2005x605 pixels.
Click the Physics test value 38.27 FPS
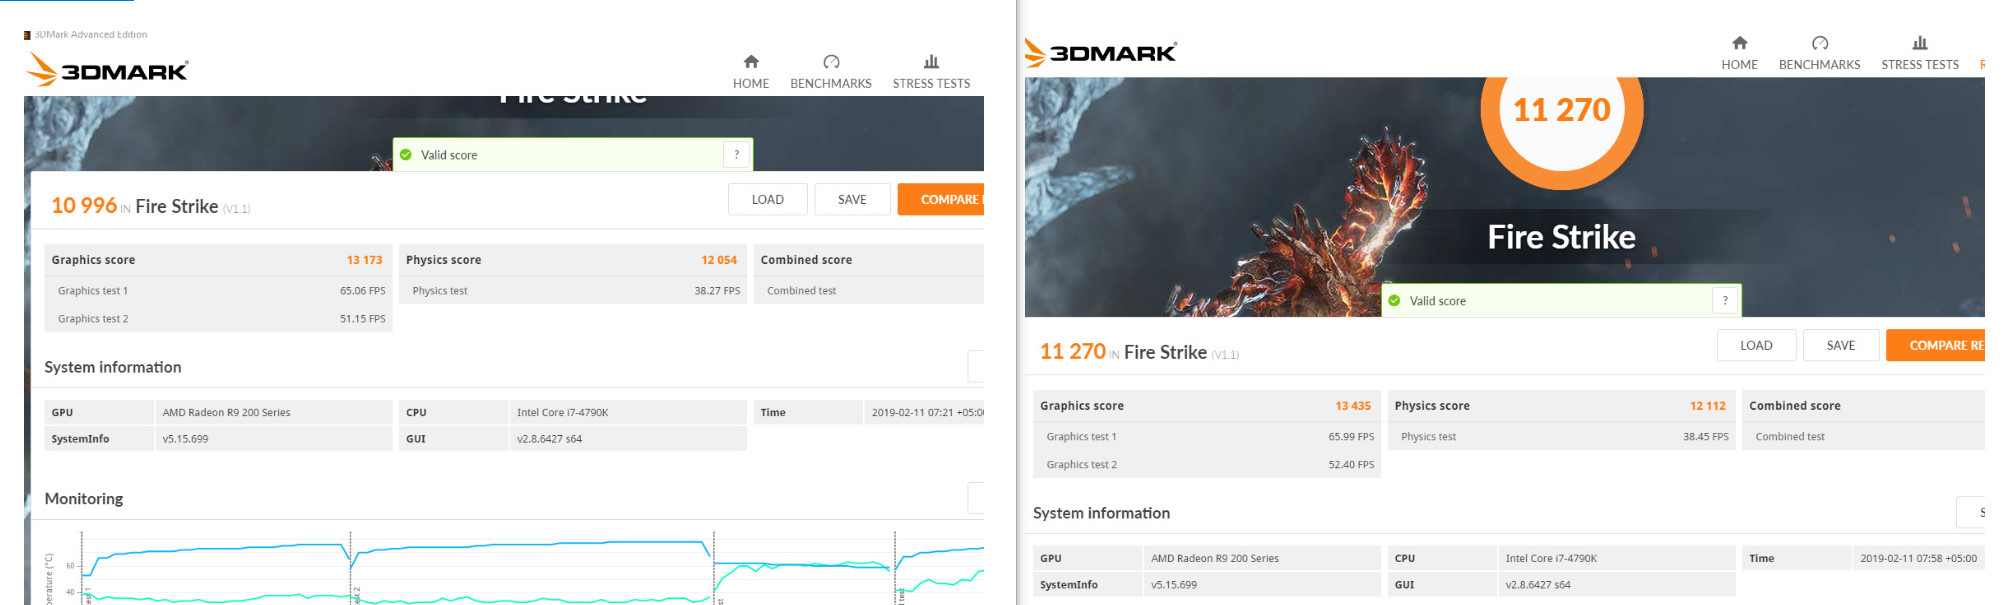[x=717, y=291]
